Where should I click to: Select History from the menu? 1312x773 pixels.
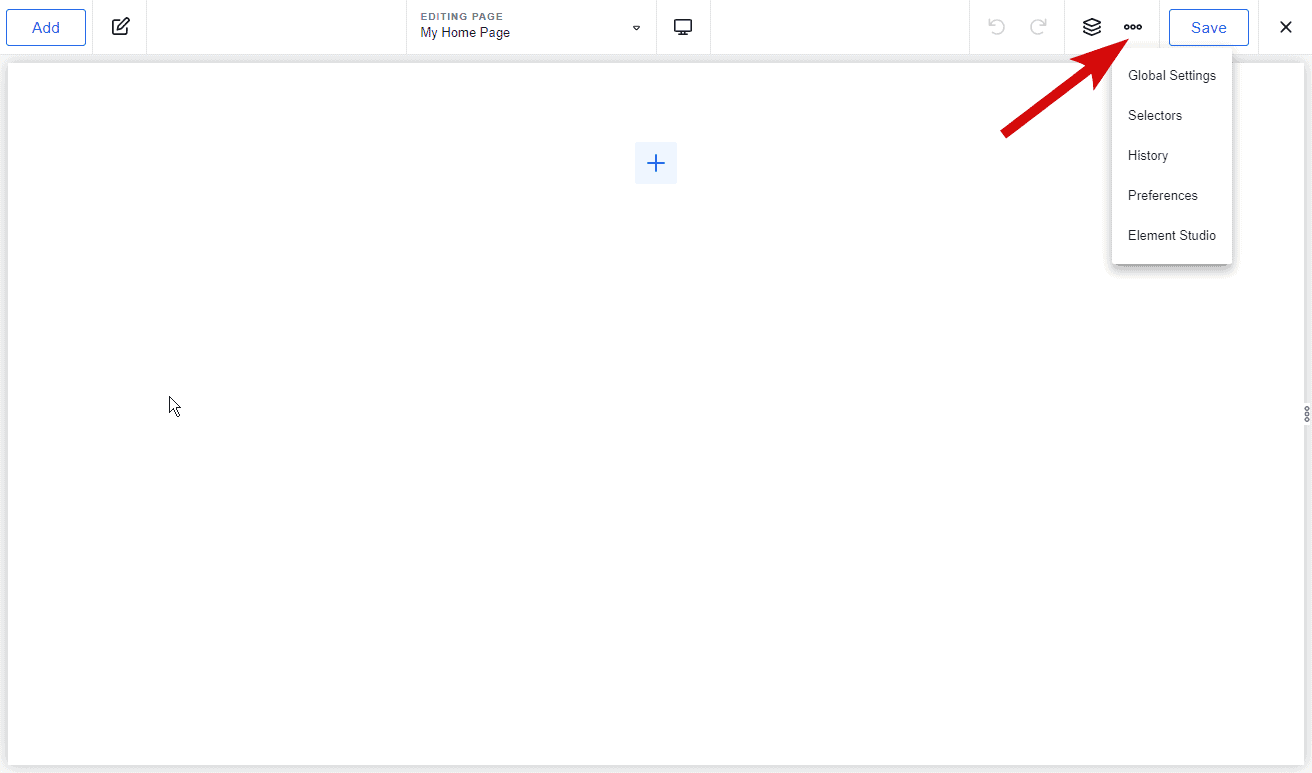click(x=1148, y=156)
